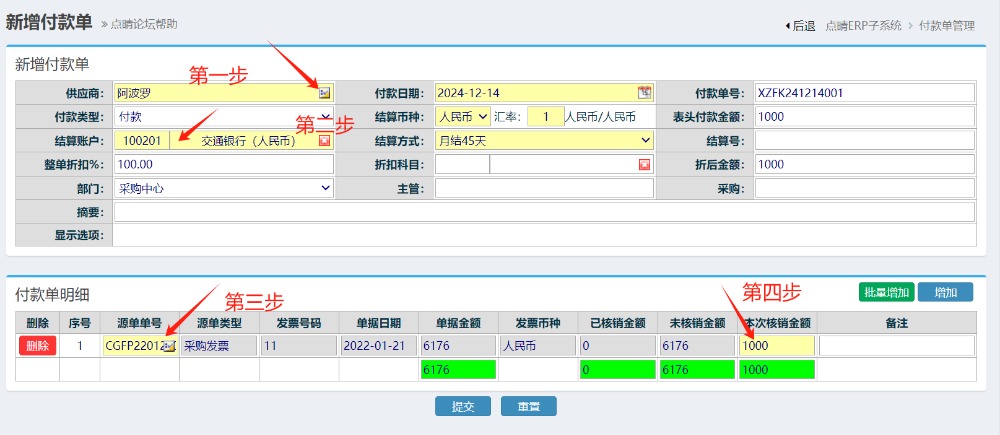Focus the 摘要 summary text field
The image size is (1000, 435).
point(543,213)
